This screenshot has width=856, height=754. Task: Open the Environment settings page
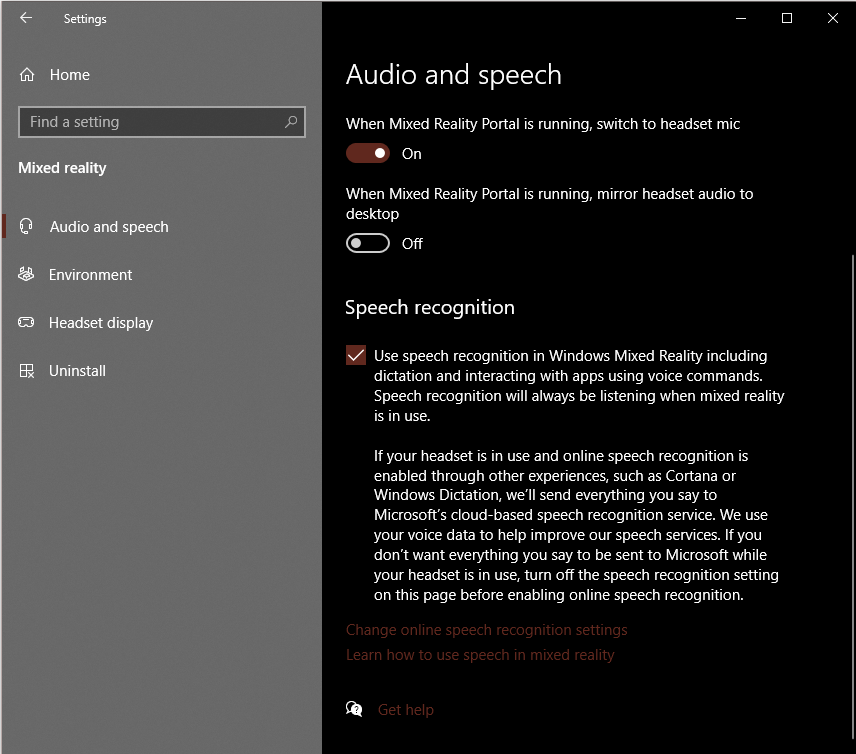(91, 275)
